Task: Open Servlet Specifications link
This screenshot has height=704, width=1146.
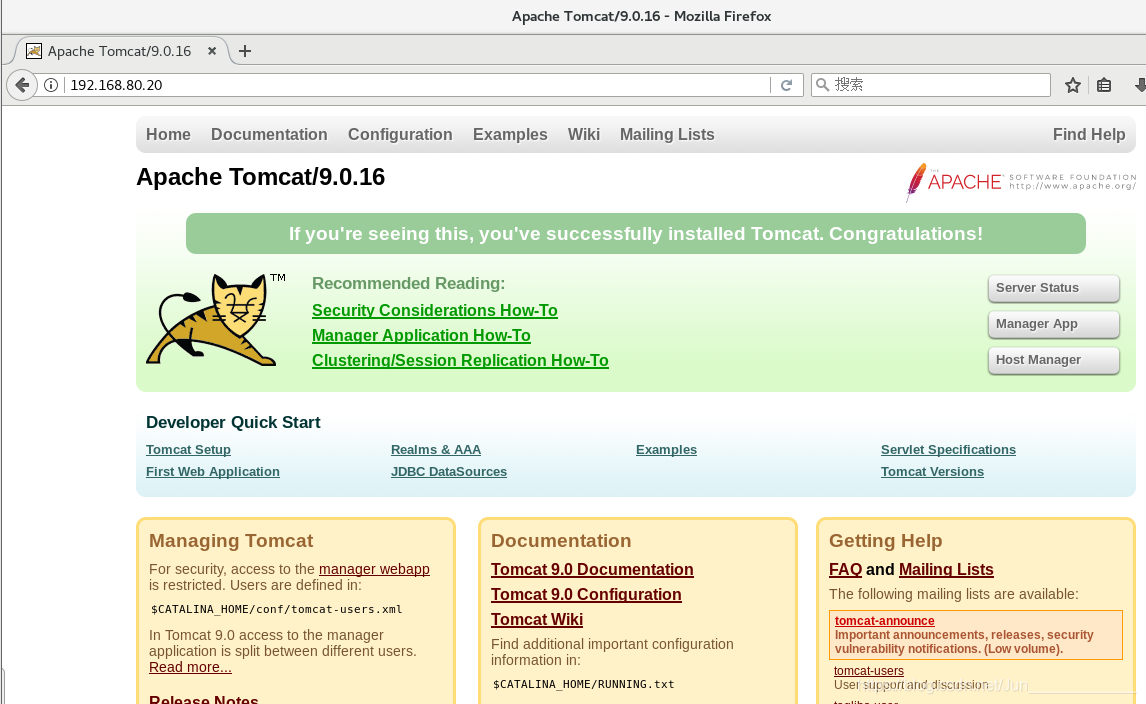Action: coord(948,450)
